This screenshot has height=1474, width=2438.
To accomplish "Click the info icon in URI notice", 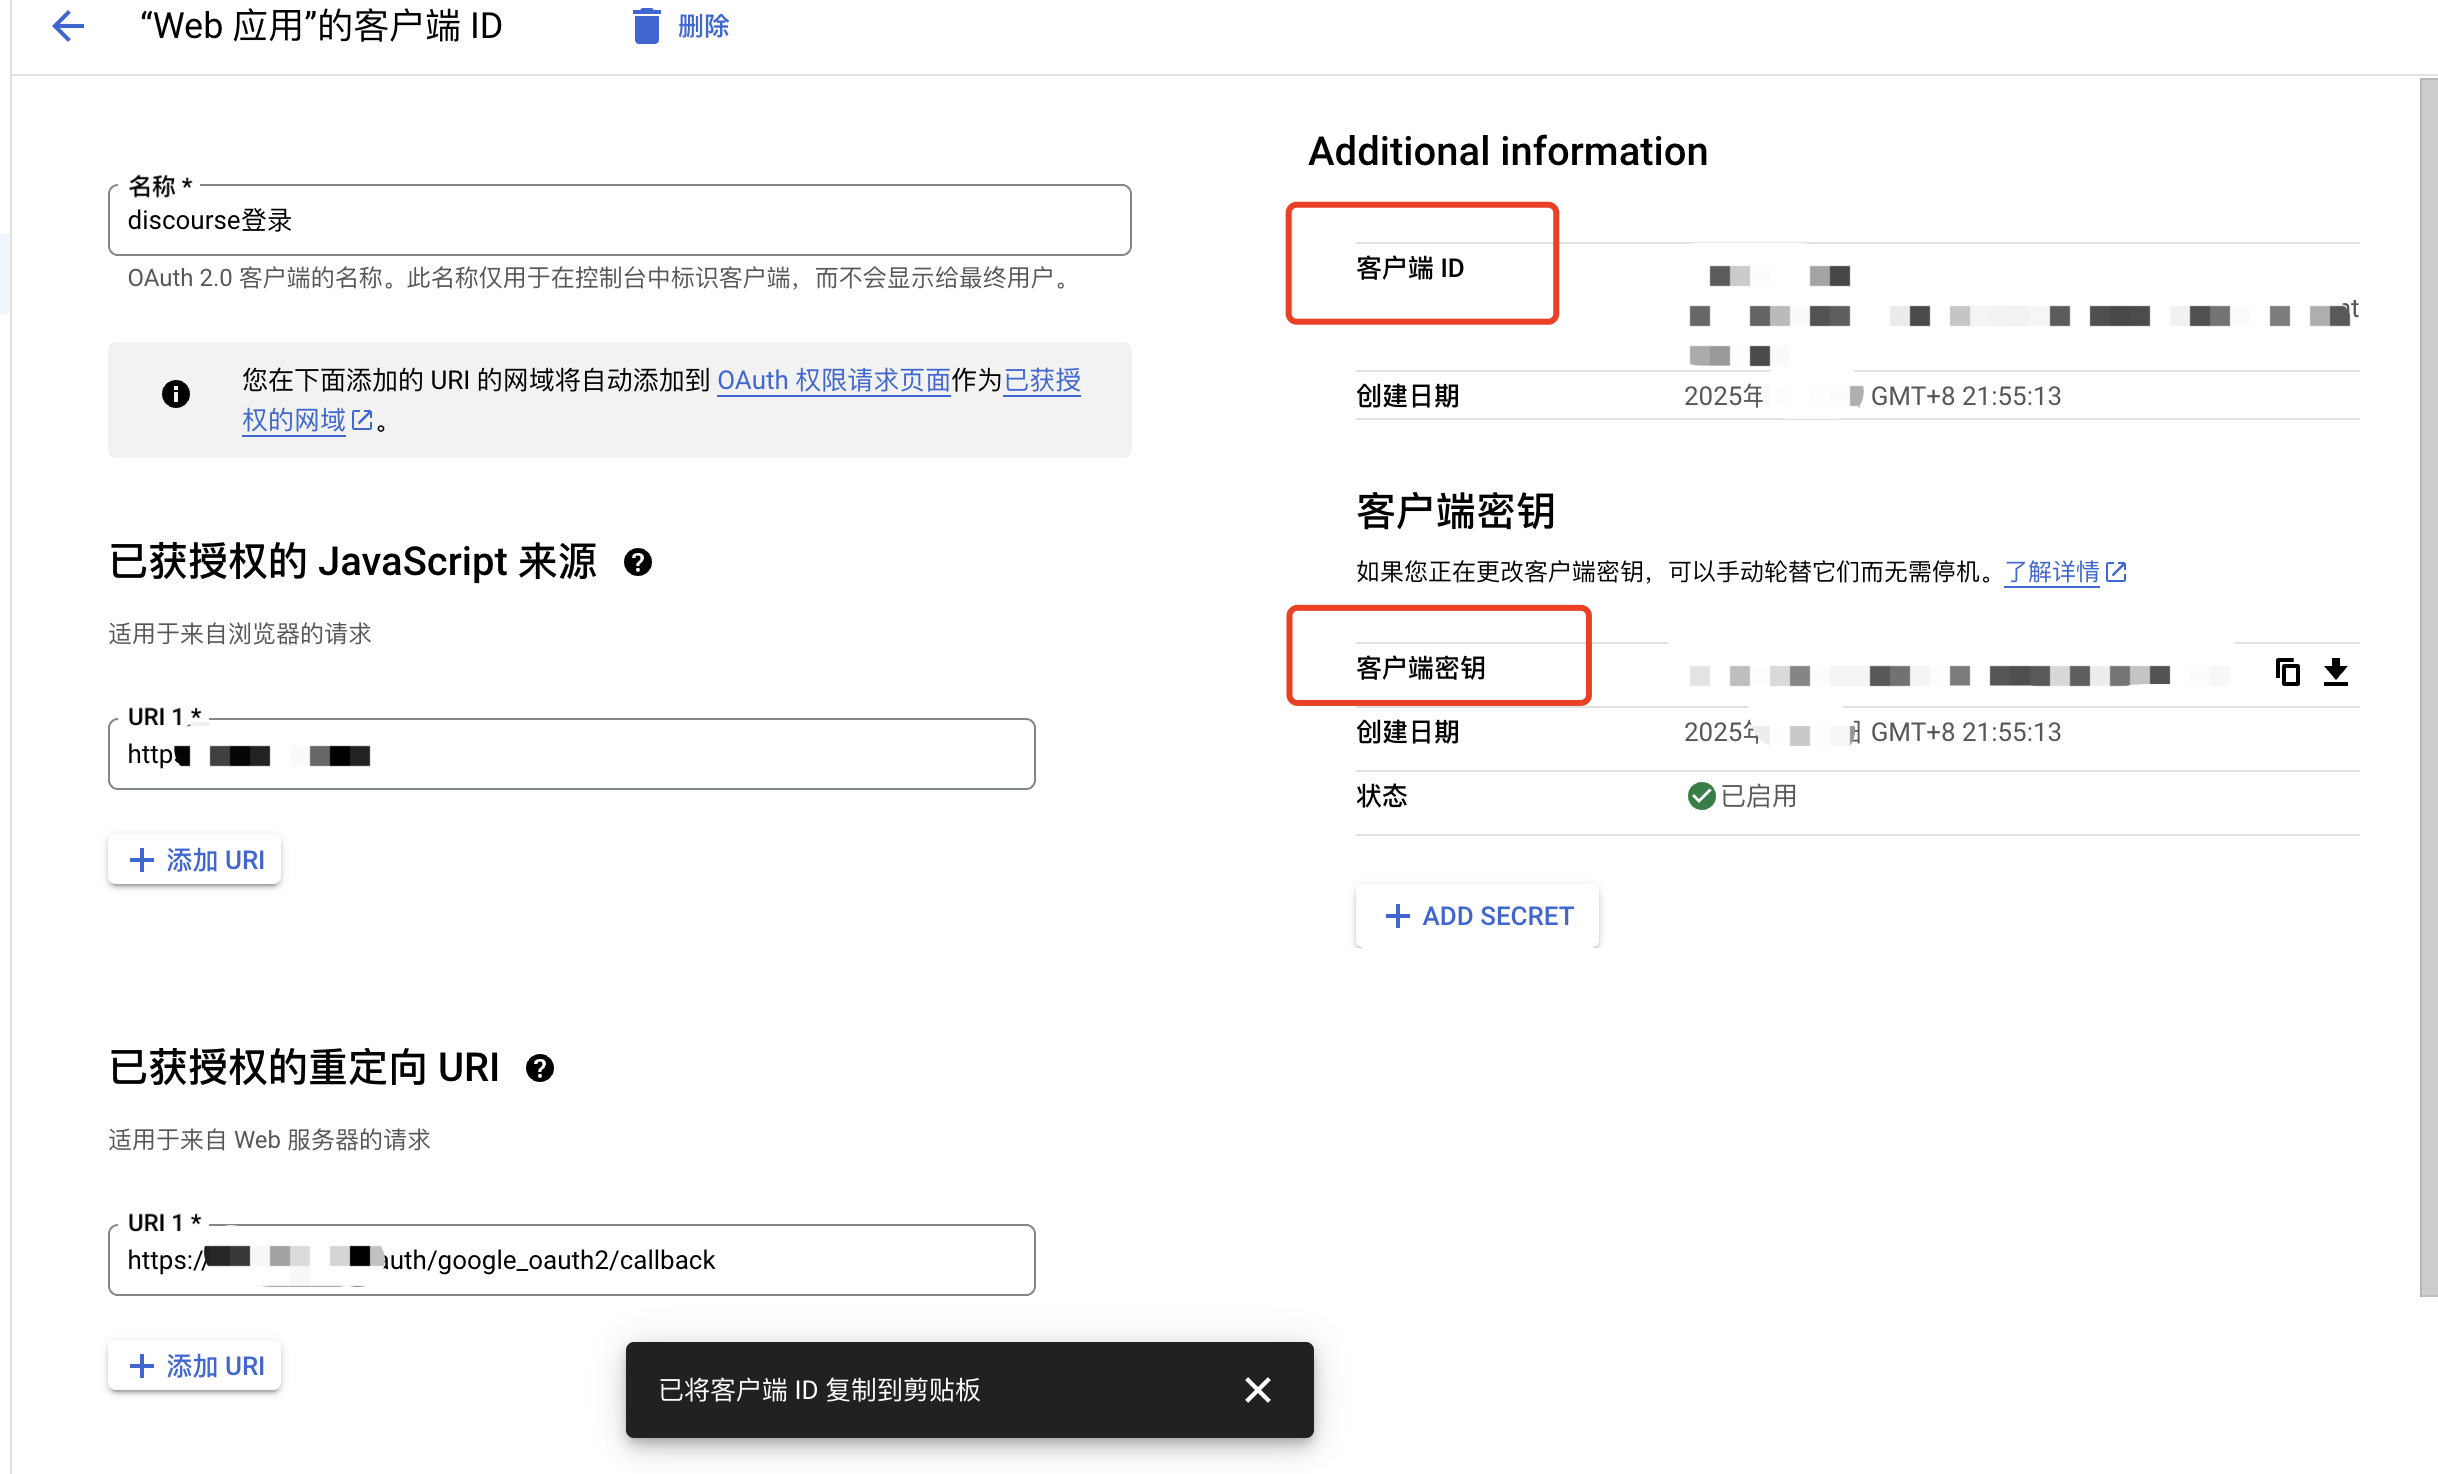I will [176, 394].
